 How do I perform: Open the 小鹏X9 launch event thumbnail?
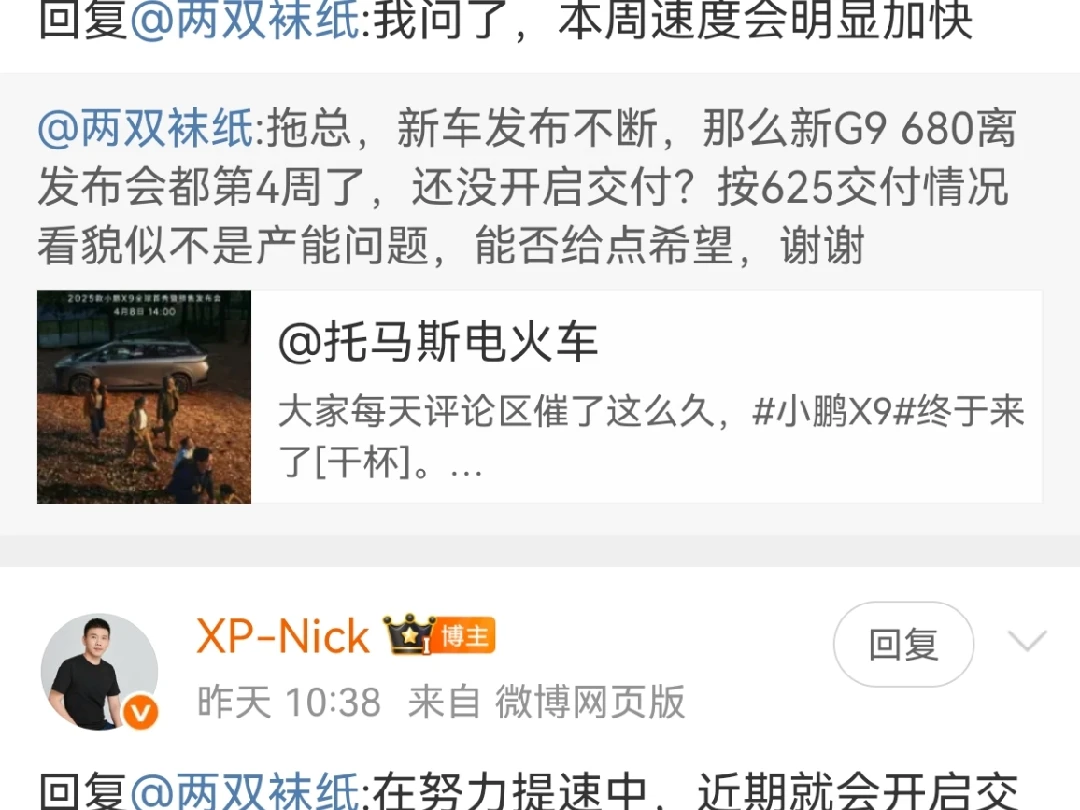(144, 397)
